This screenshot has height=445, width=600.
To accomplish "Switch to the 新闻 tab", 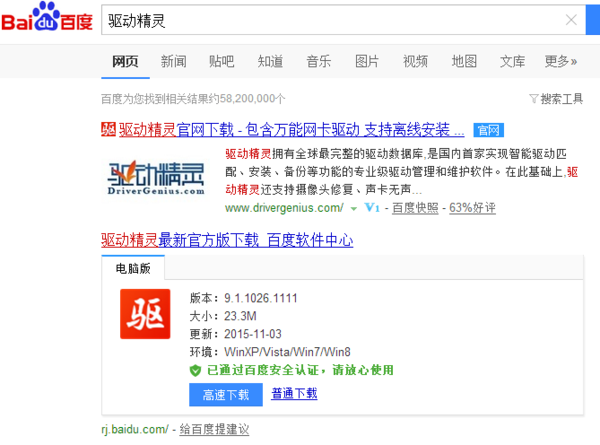I will [173, 61].
